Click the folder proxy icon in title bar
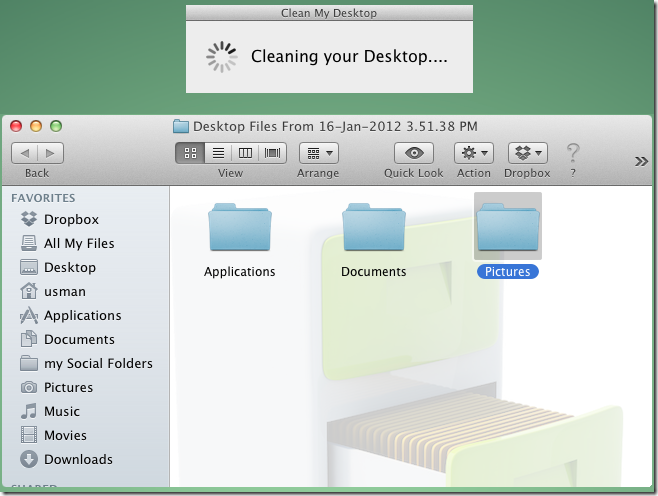The image size is (658, 496). (181, 126)
